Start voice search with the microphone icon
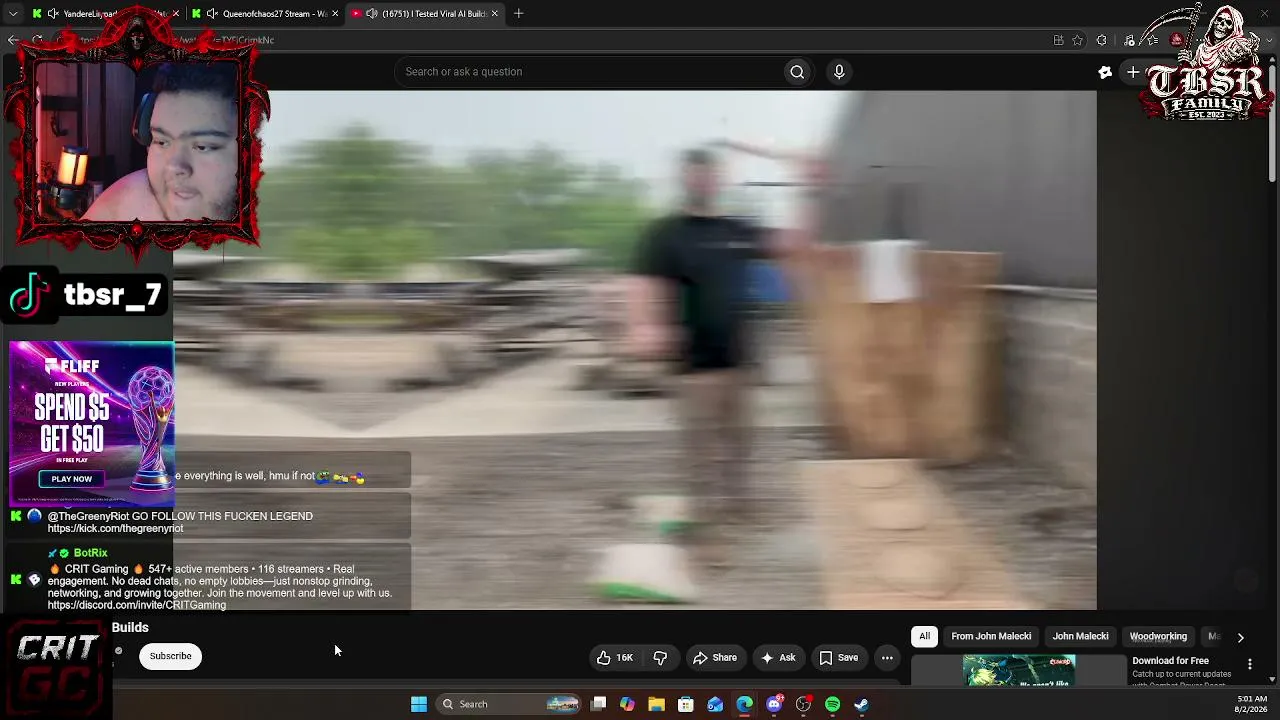The height and width of the screenshot is (720, 1280). (x=839, y=72)
